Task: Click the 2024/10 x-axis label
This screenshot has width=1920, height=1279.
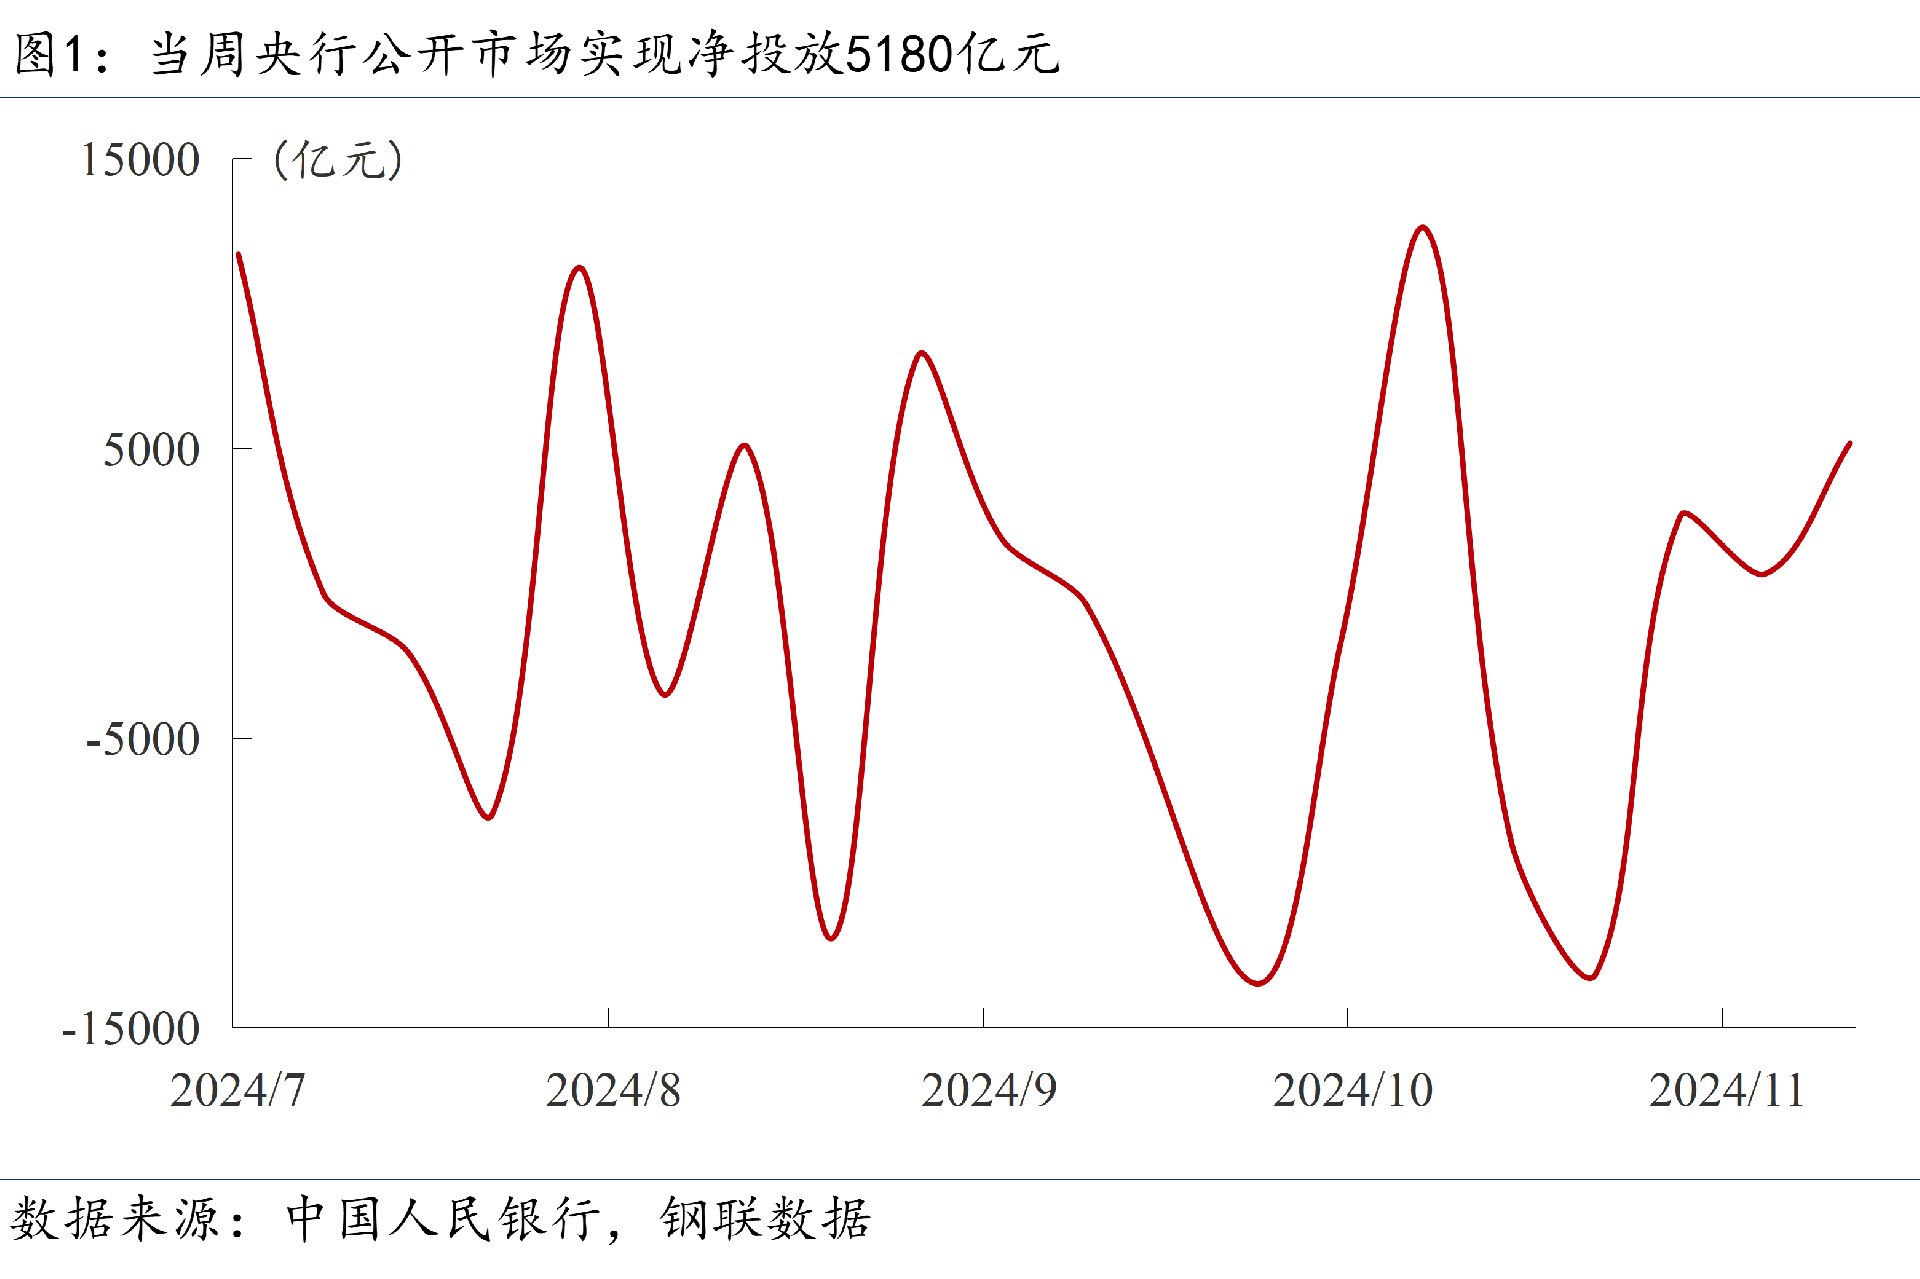Action: [x=1352, y=1090]
